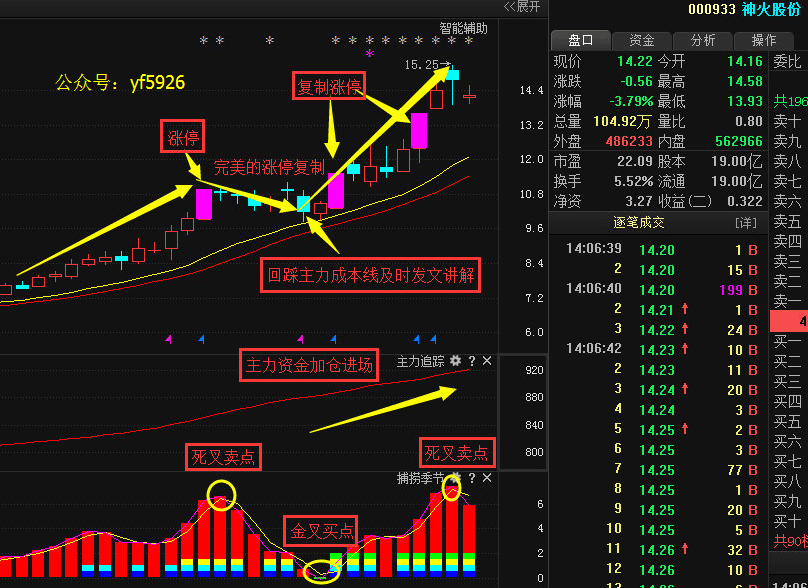Switch to the 资金 tab
This screenshot has height=588, width=808.
642,40
